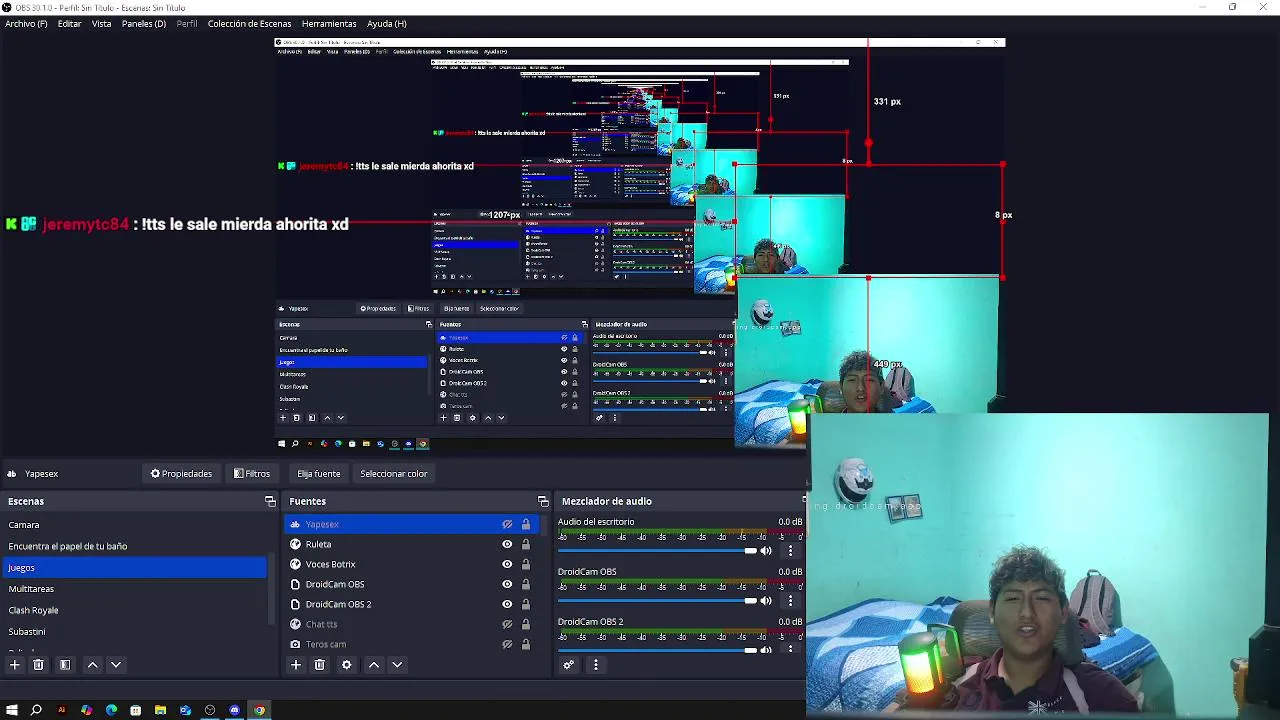Toggle lock on DroidCam OBS 2 source
1280x720 pixels.
(526, 604)
